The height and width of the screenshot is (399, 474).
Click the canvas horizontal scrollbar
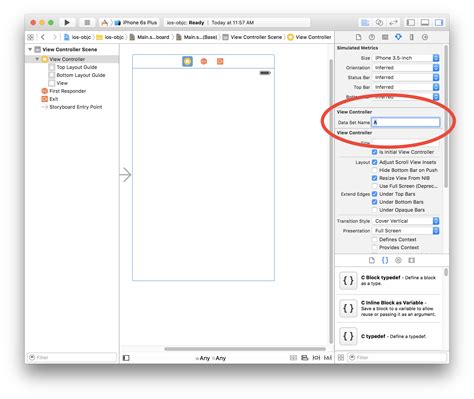click(245, 349)
